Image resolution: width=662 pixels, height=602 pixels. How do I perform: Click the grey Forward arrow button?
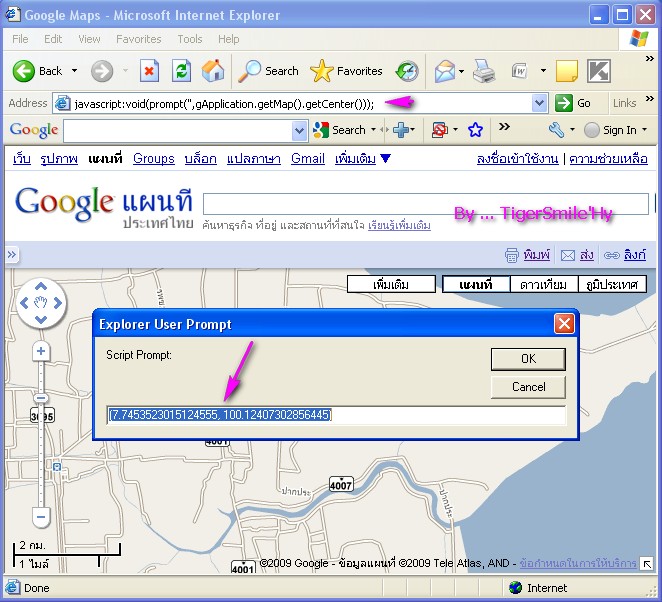point(102,71)
